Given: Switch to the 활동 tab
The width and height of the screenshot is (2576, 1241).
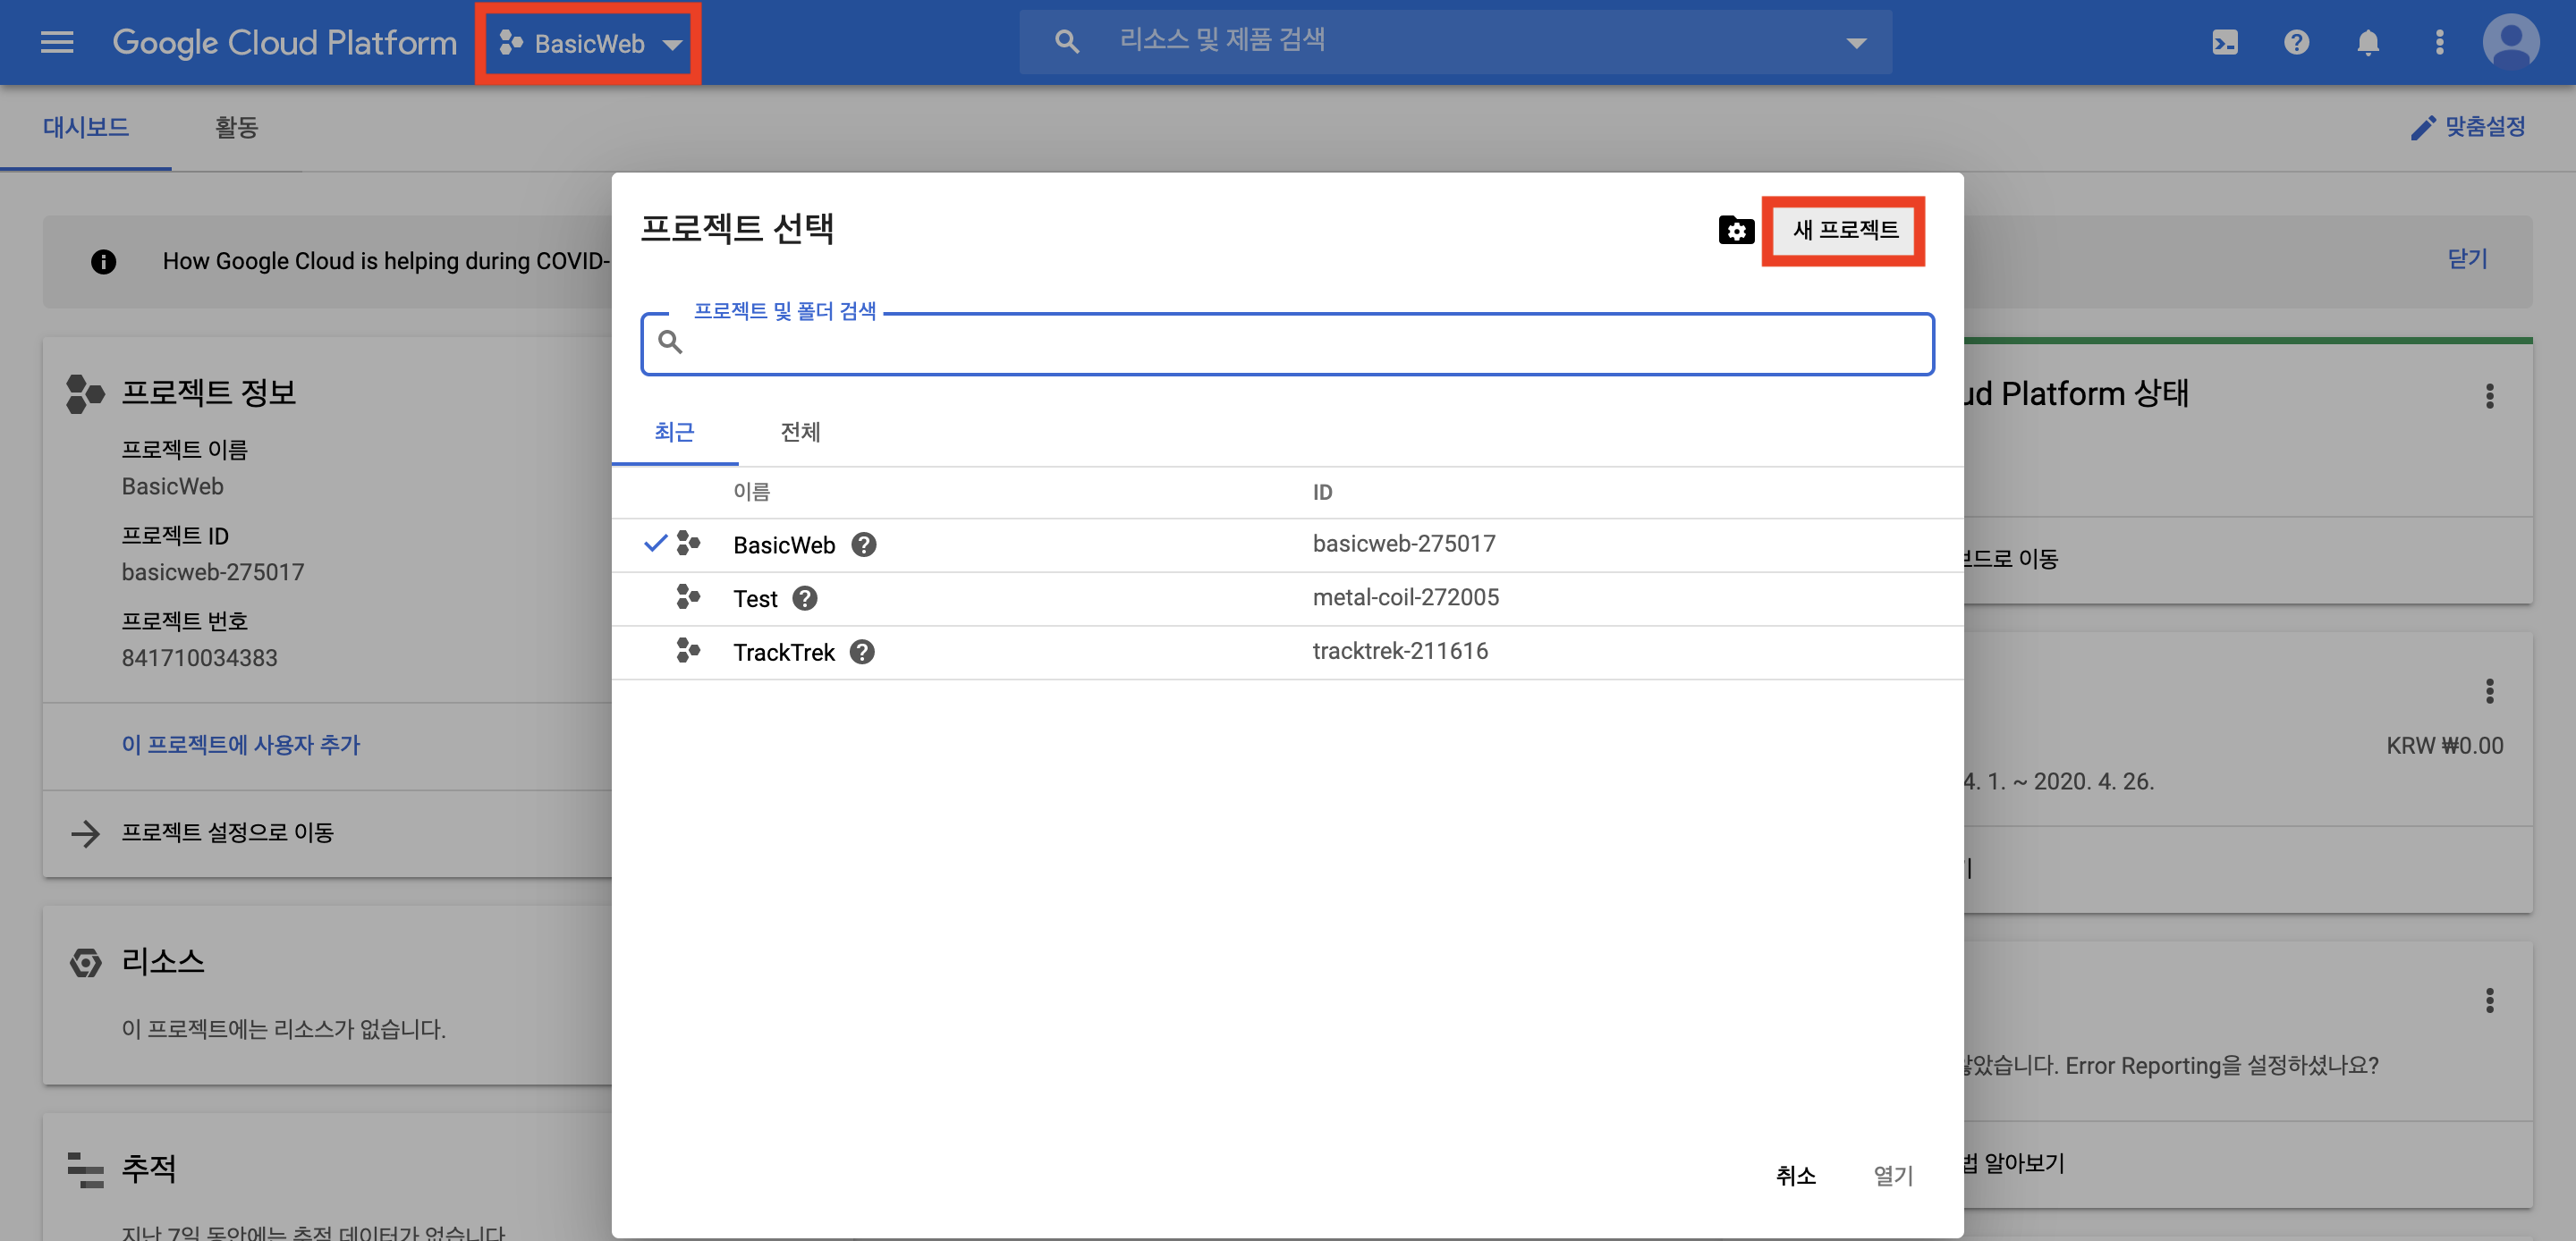Looking at the screenshot, I should pyautogui.click(x=236, y=127).
